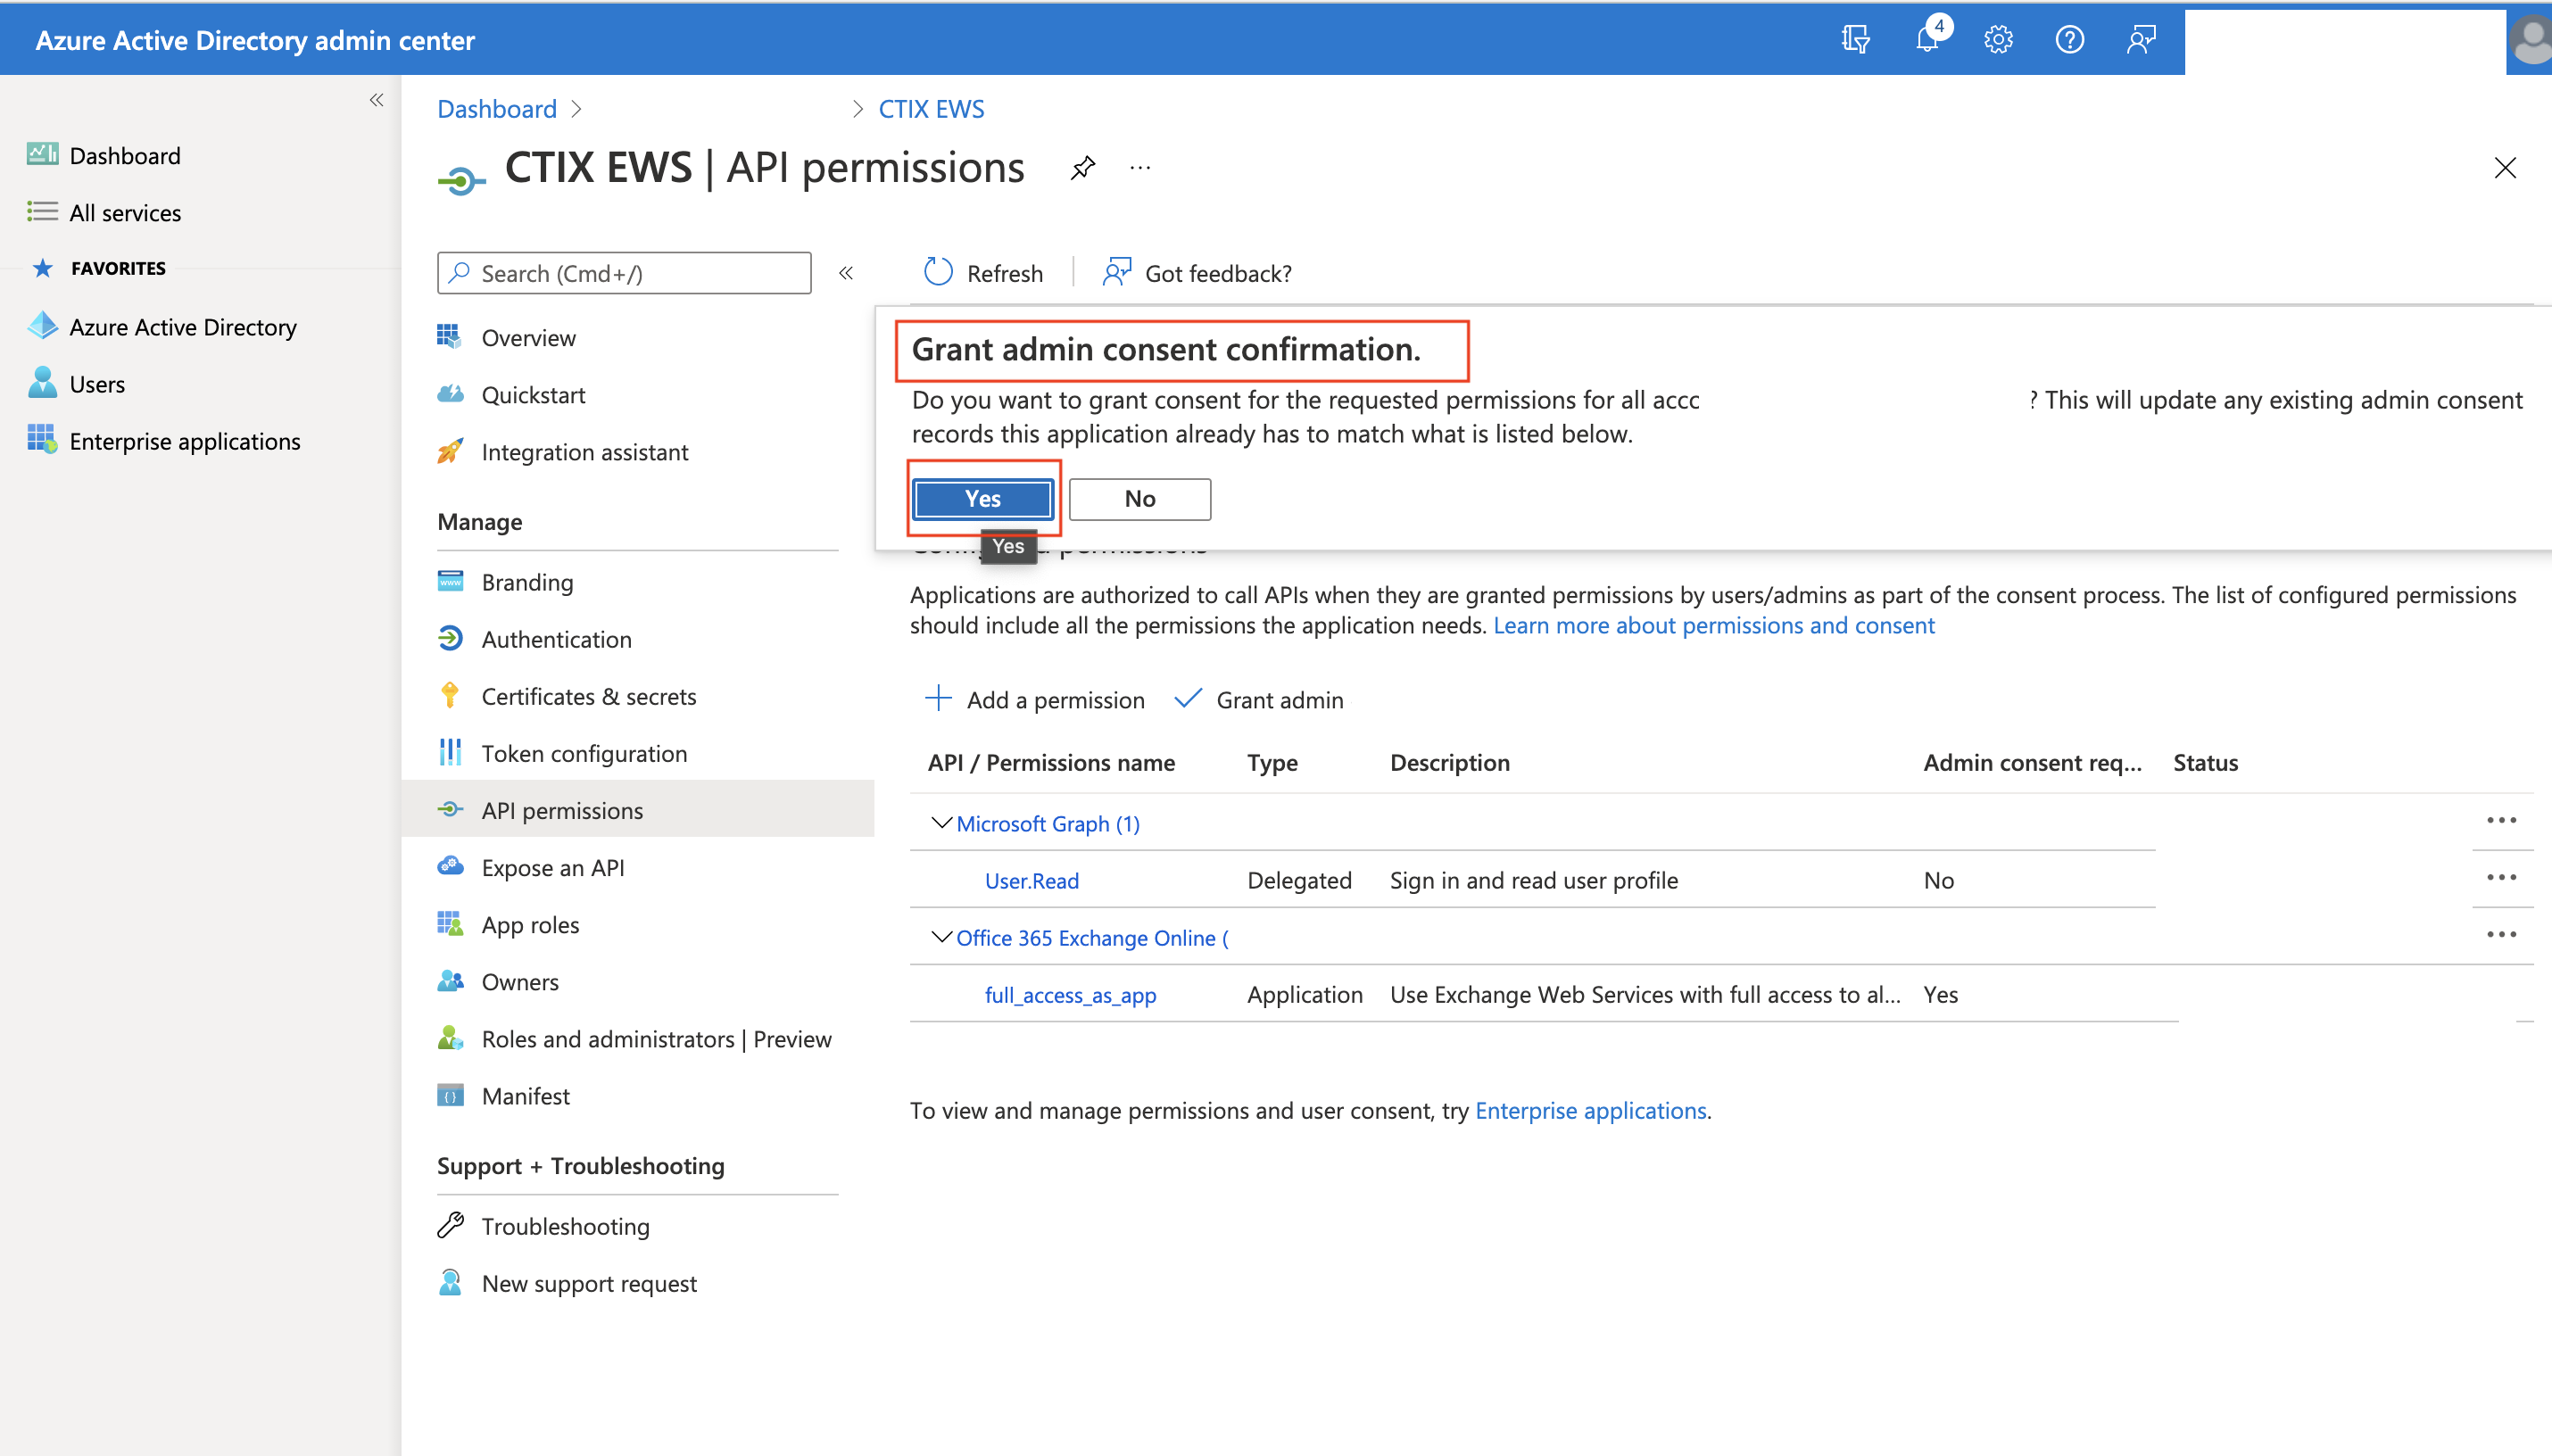The height and width of the screenshot is (1456, 2552).
Task: Open directory and subscription filter icon
Action: point(1855,40)
